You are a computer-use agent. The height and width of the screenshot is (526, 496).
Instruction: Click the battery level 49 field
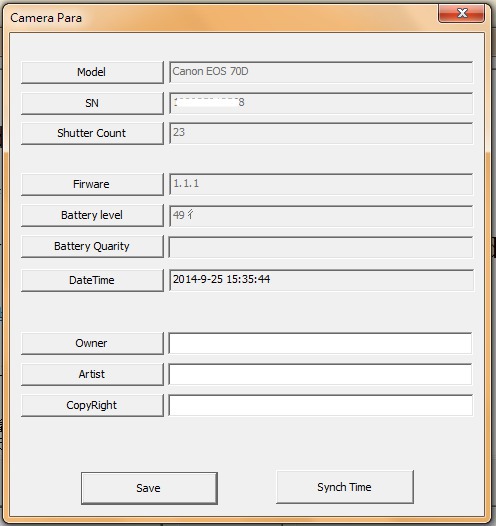click(321, 216)
